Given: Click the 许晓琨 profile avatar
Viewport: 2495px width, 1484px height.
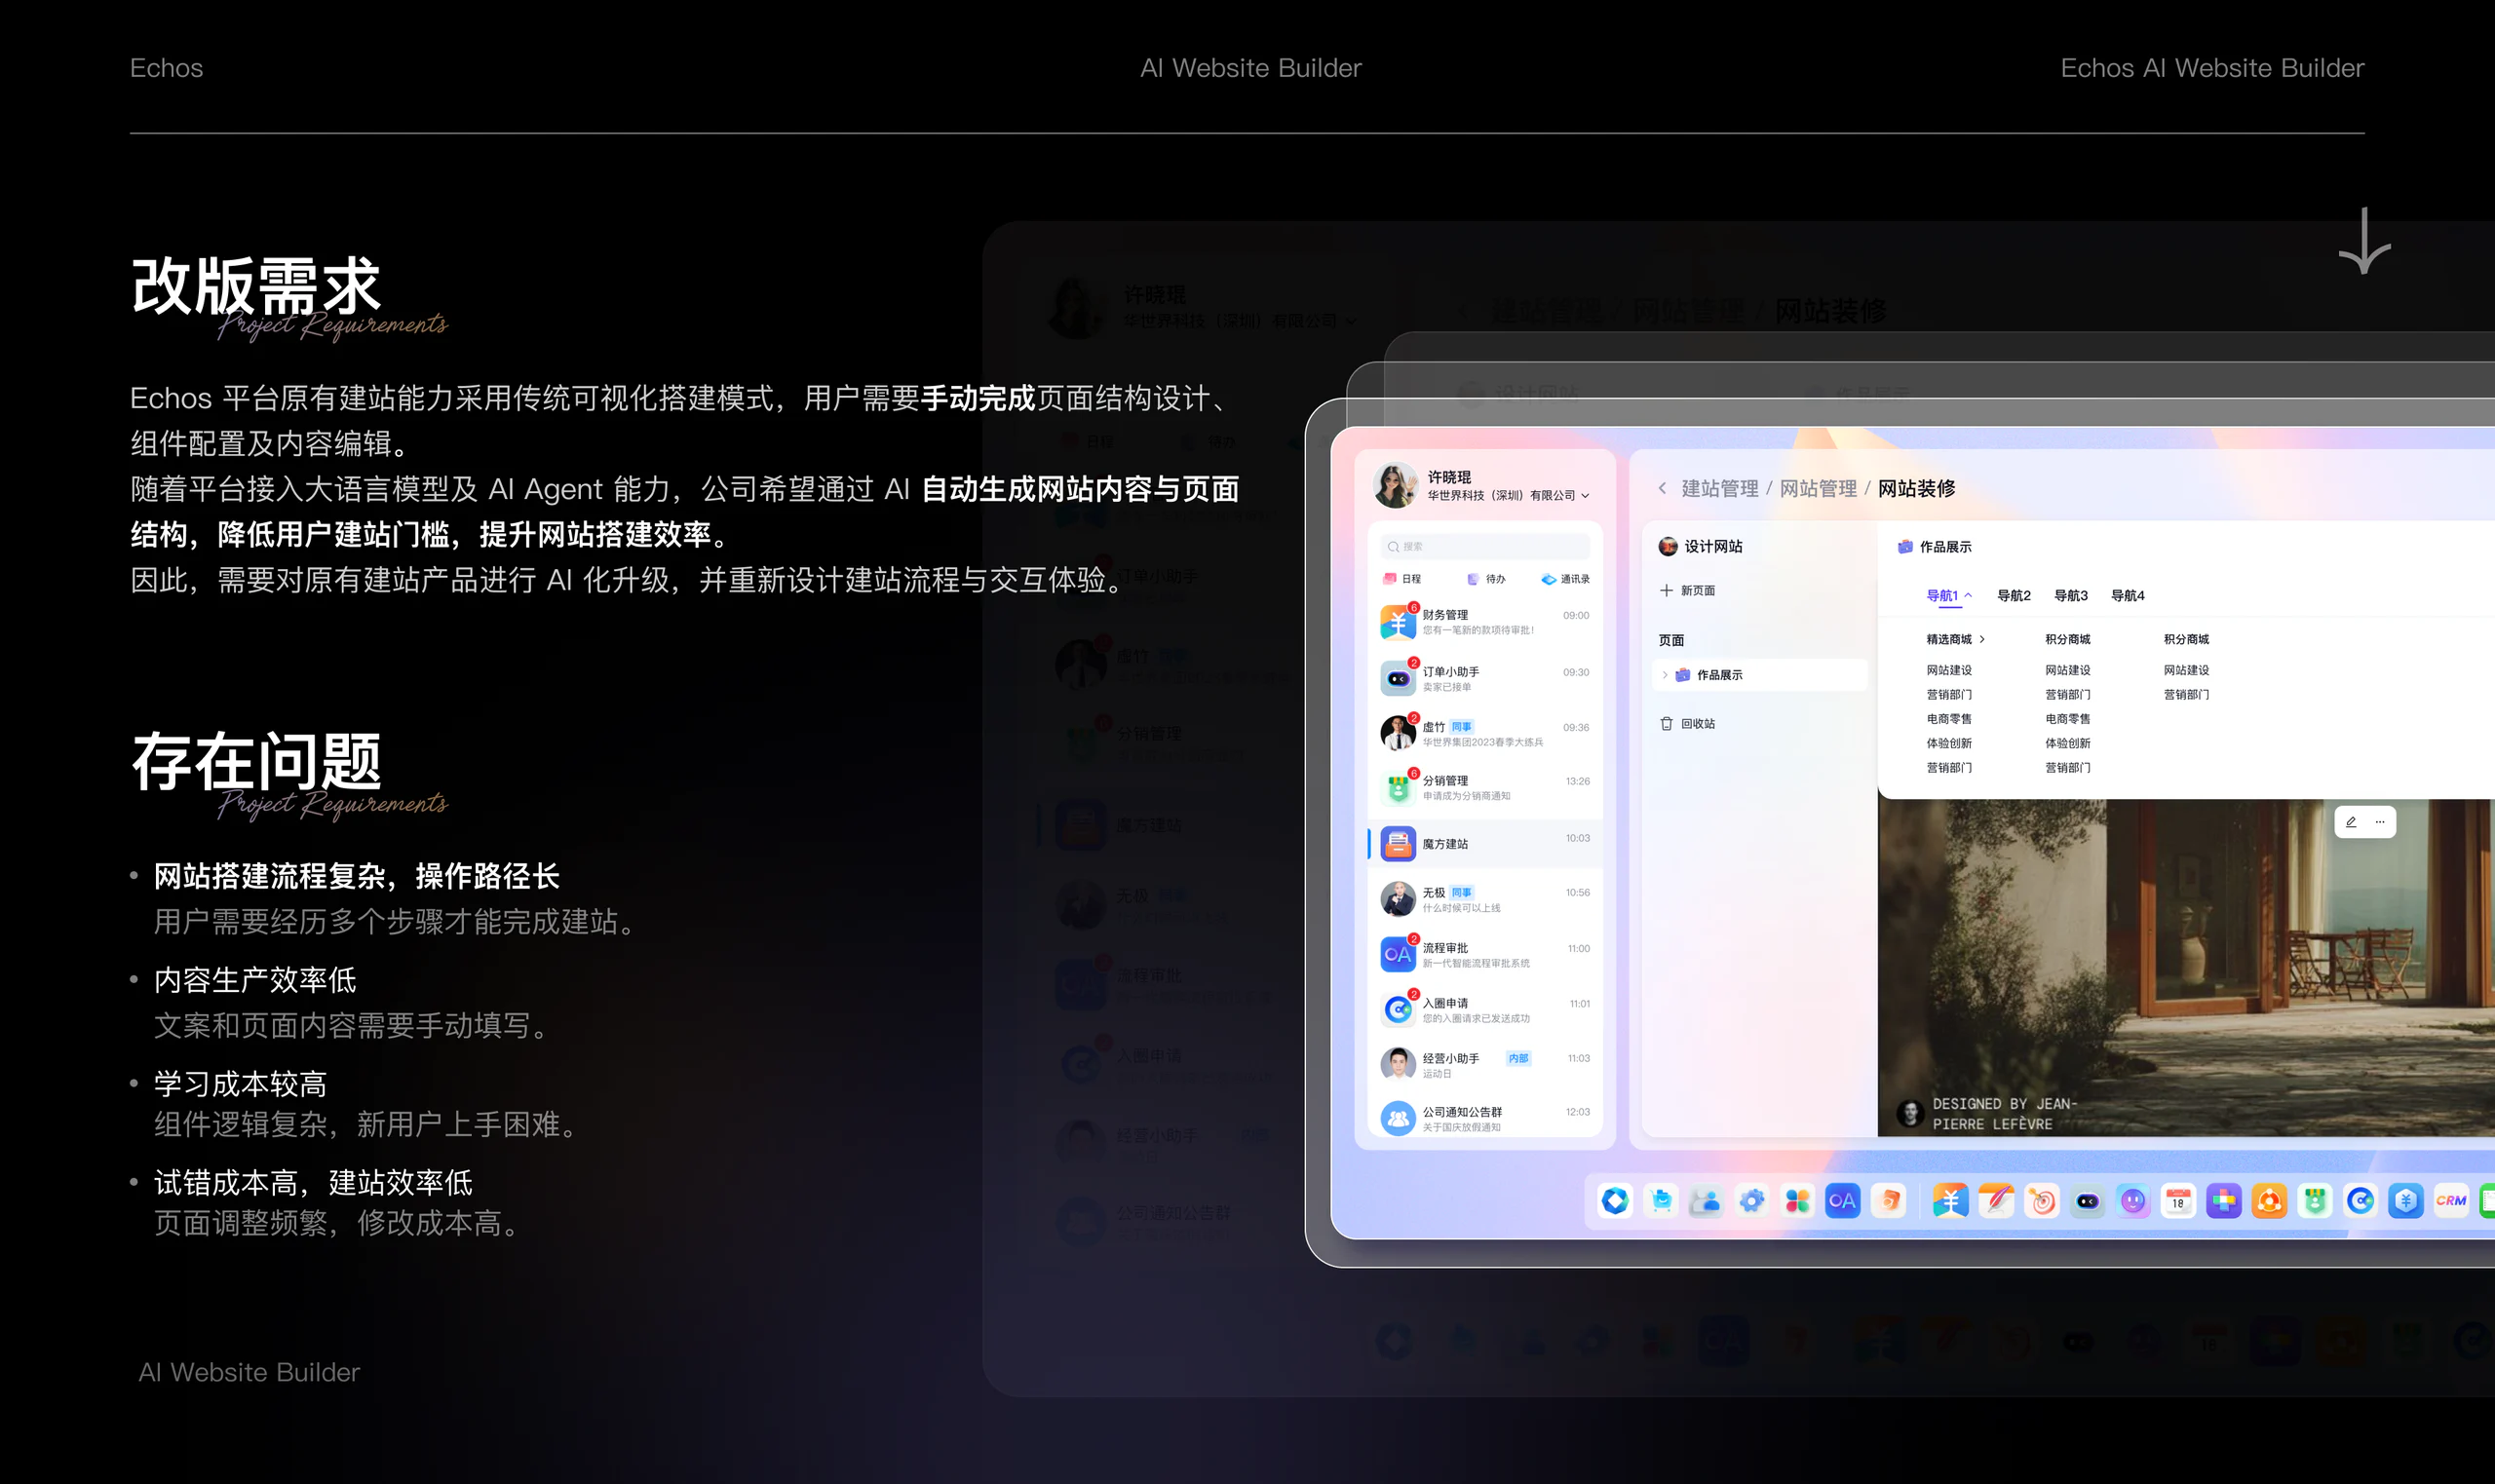Looking at the screenshot, I should 1395,486.
